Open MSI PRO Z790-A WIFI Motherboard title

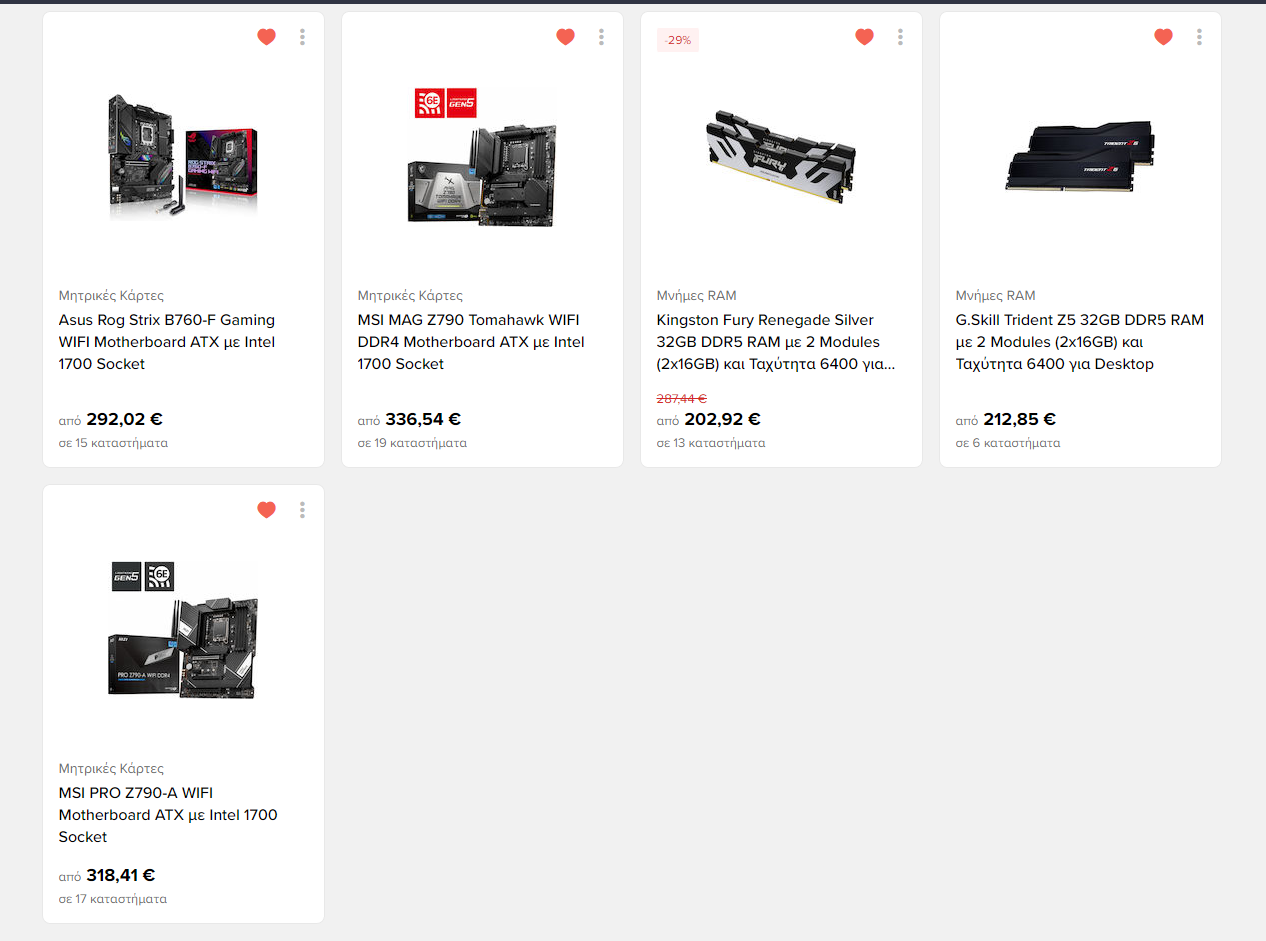(x=168, y=815)
